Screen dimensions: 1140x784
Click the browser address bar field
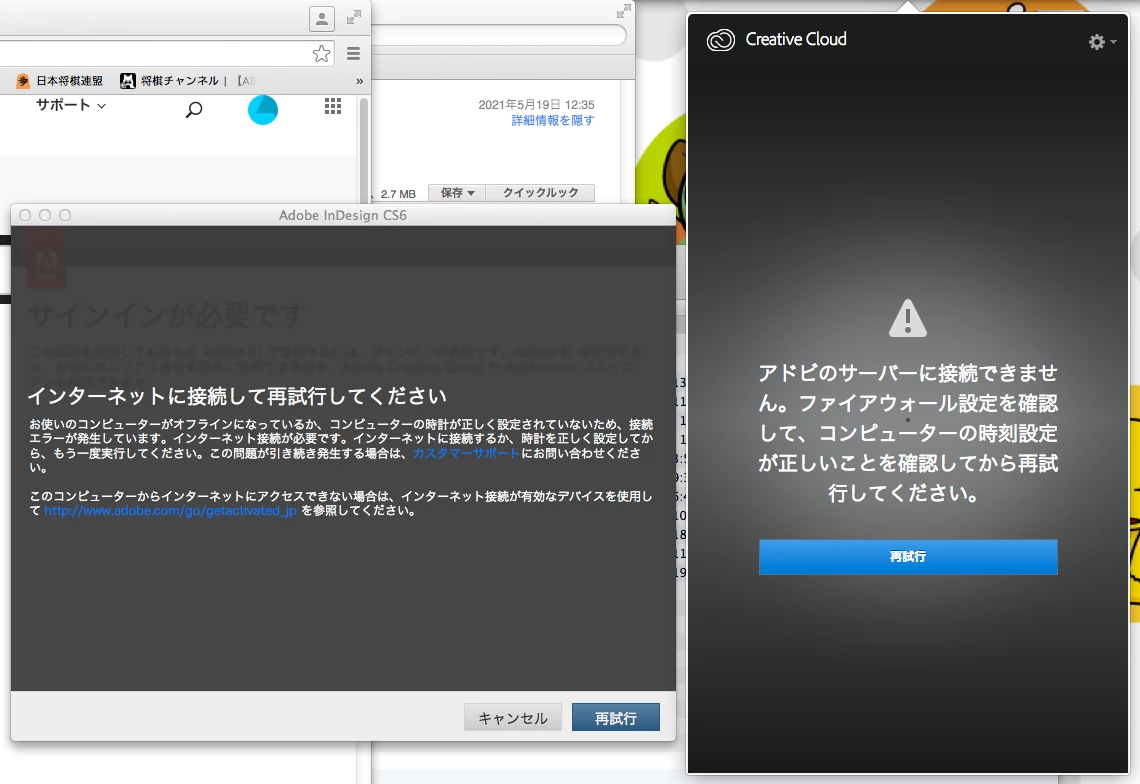[x=166, y=53]
